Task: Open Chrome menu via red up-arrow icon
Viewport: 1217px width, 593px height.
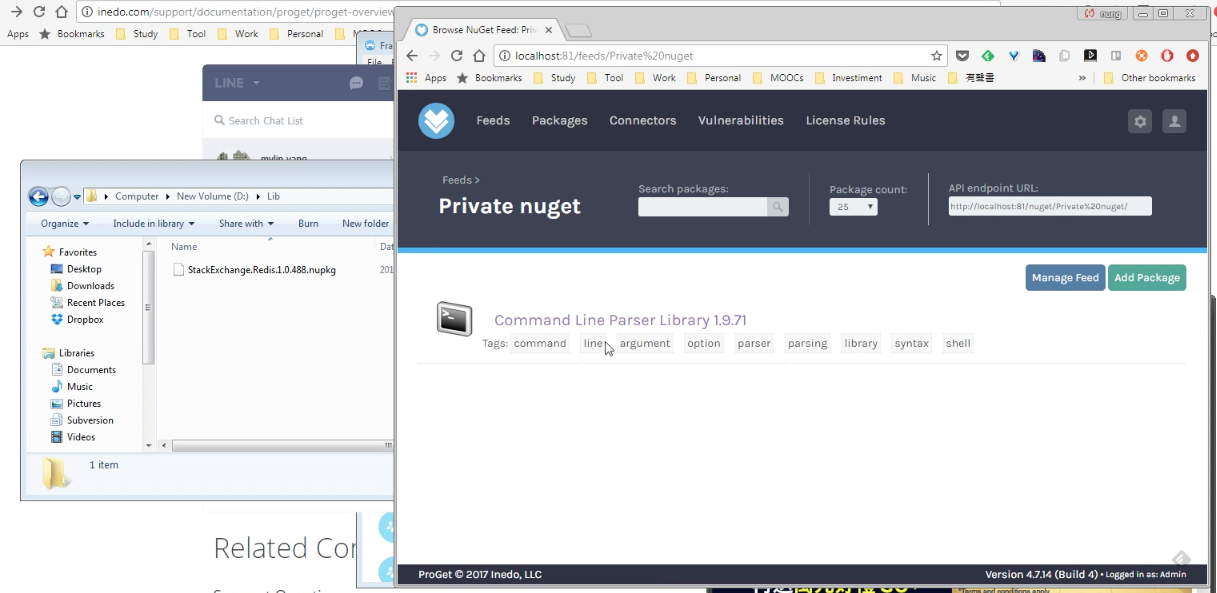Action: (1192, 56)
